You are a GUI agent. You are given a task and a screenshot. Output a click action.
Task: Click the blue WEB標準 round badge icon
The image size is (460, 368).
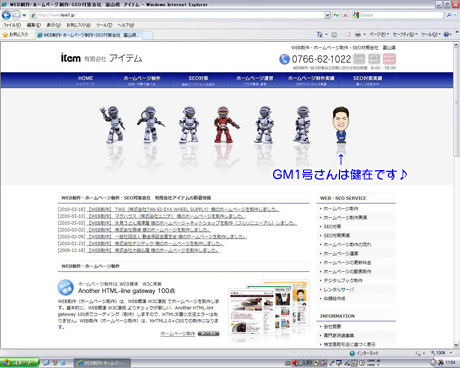coord(66,287)
